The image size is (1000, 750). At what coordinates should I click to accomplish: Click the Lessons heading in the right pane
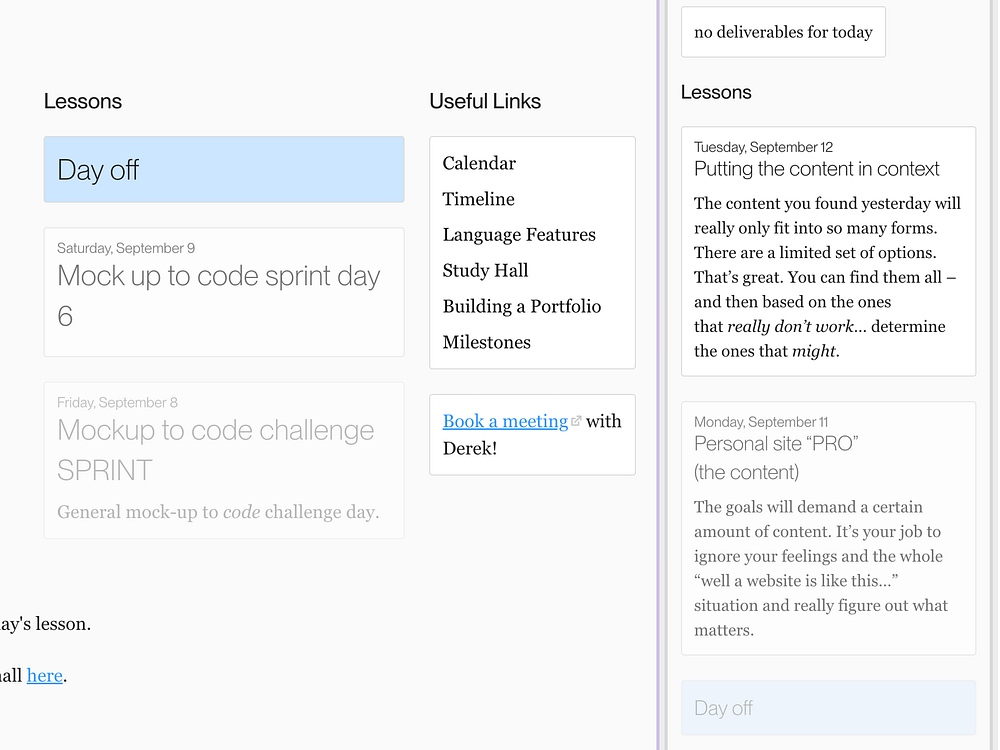pos(716,92)
